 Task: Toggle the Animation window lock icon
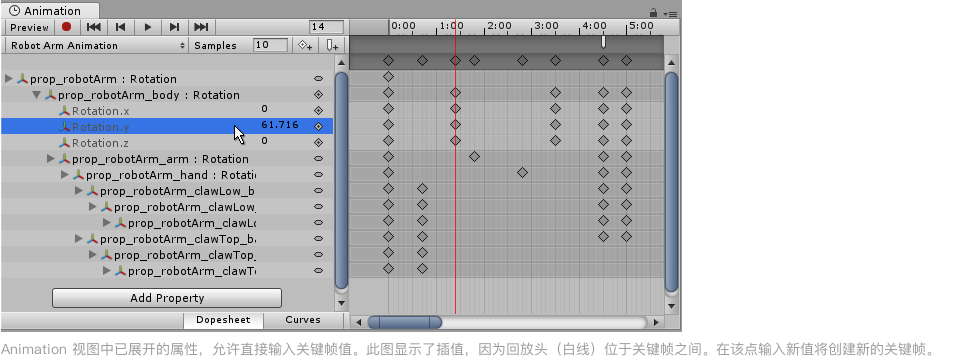coord(653,13)
